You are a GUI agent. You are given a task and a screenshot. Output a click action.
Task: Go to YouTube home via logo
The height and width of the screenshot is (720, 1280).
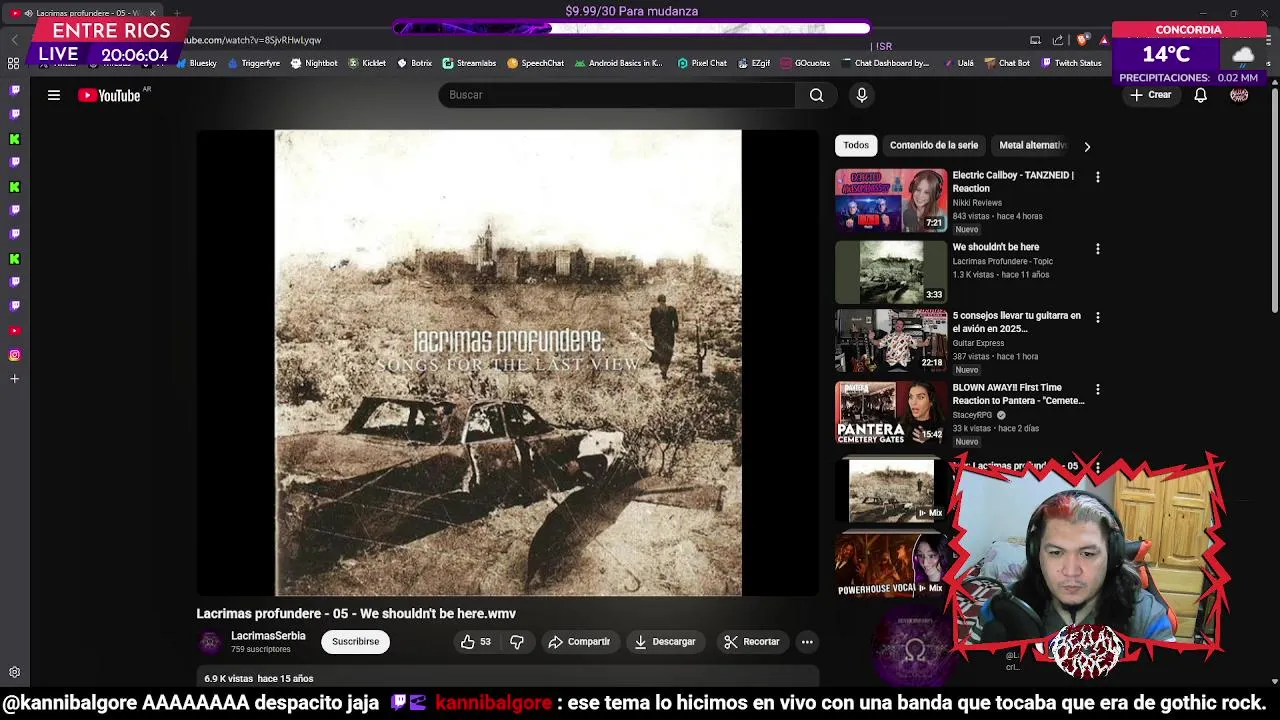[x=110, y=95]
